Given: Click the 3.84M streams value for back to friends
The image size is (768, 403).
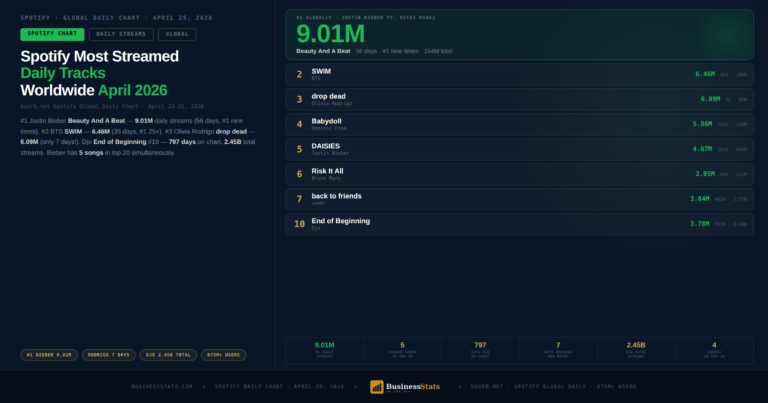Looking at the screenshot, I should 699,199.
